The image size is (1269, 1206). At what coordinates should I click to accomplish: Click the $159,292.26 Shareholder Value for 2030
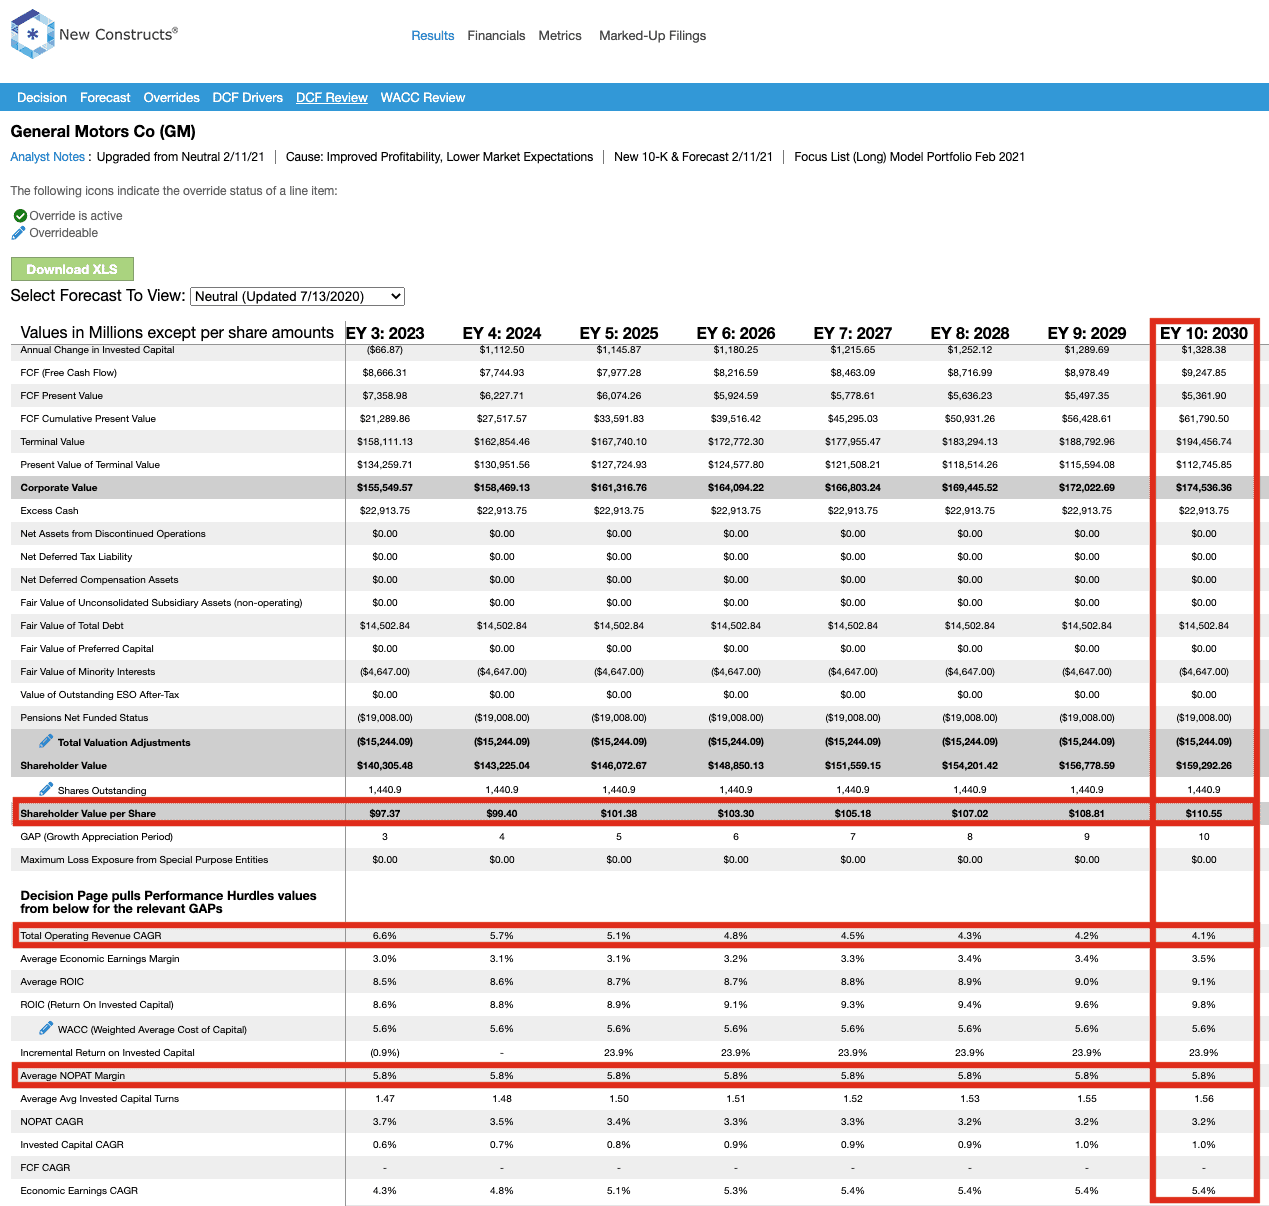tap(1204, 766)
